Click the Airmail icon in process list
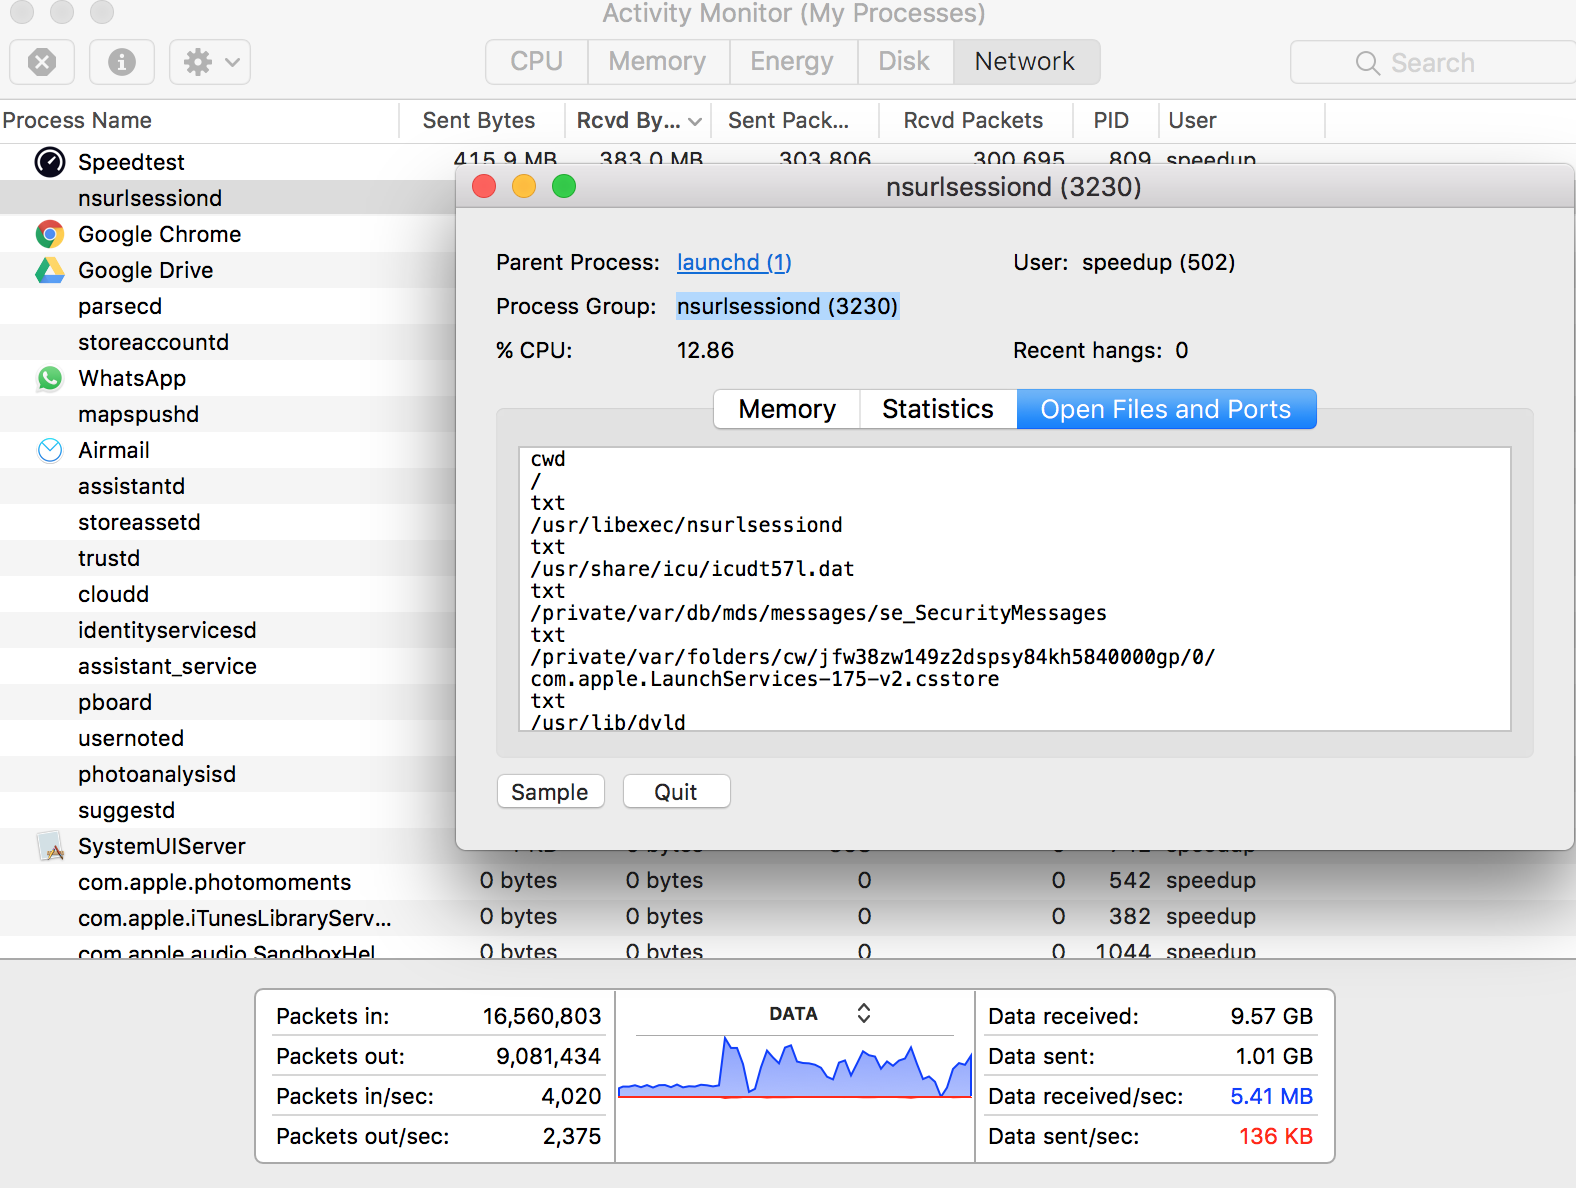Image resolution: width=1576 pixels, height=1188 pixels. coord(50,450)
